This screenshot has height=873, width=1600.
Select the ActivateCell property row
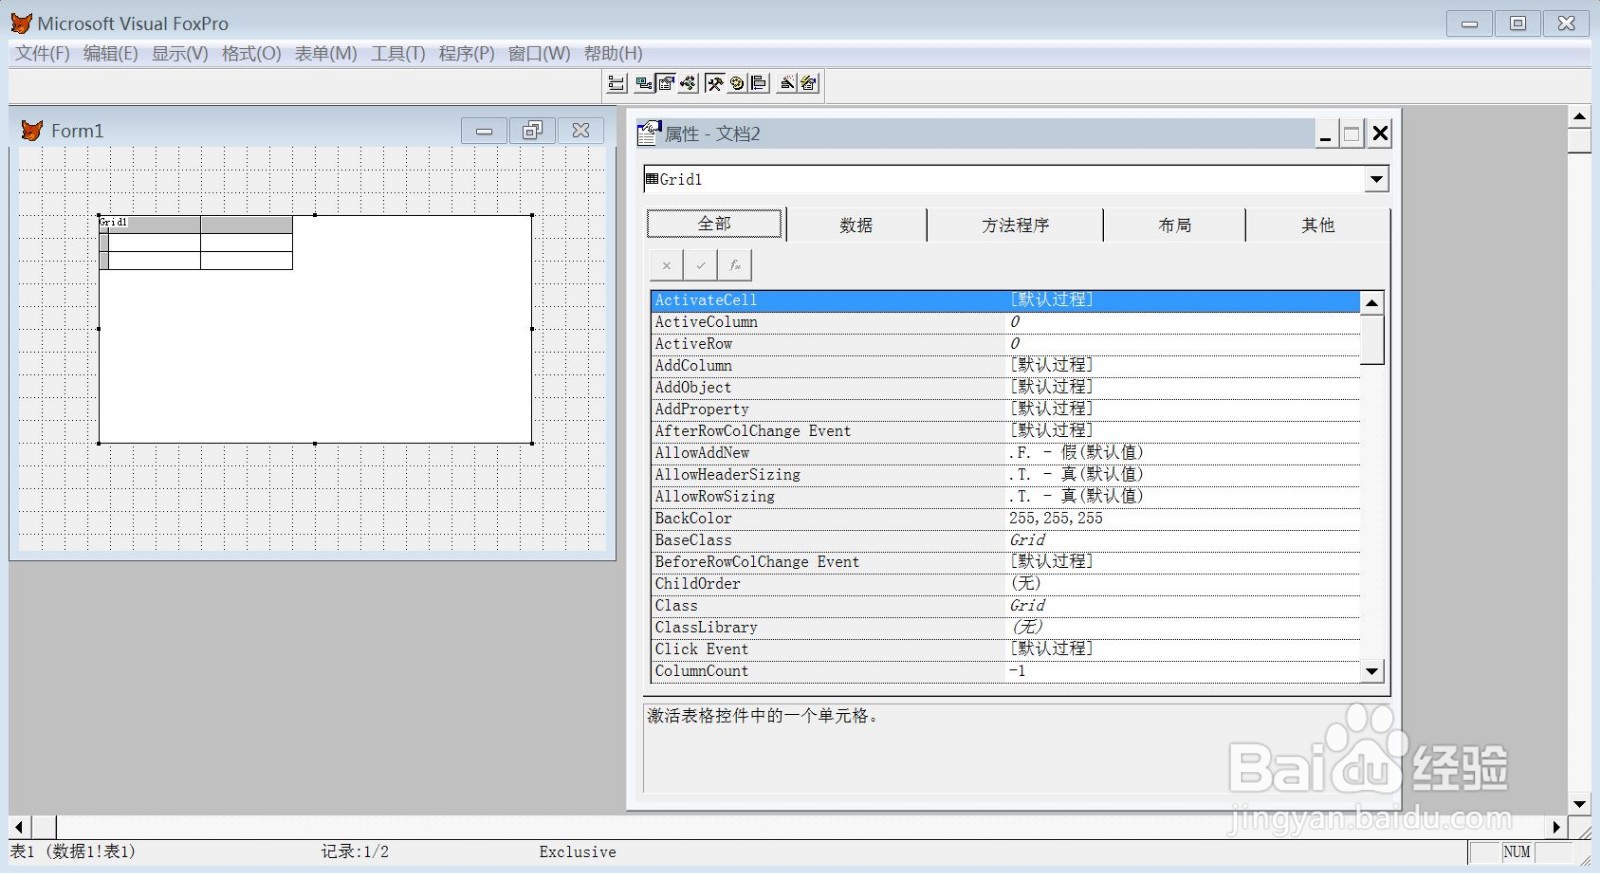[x=1005, y=300]
